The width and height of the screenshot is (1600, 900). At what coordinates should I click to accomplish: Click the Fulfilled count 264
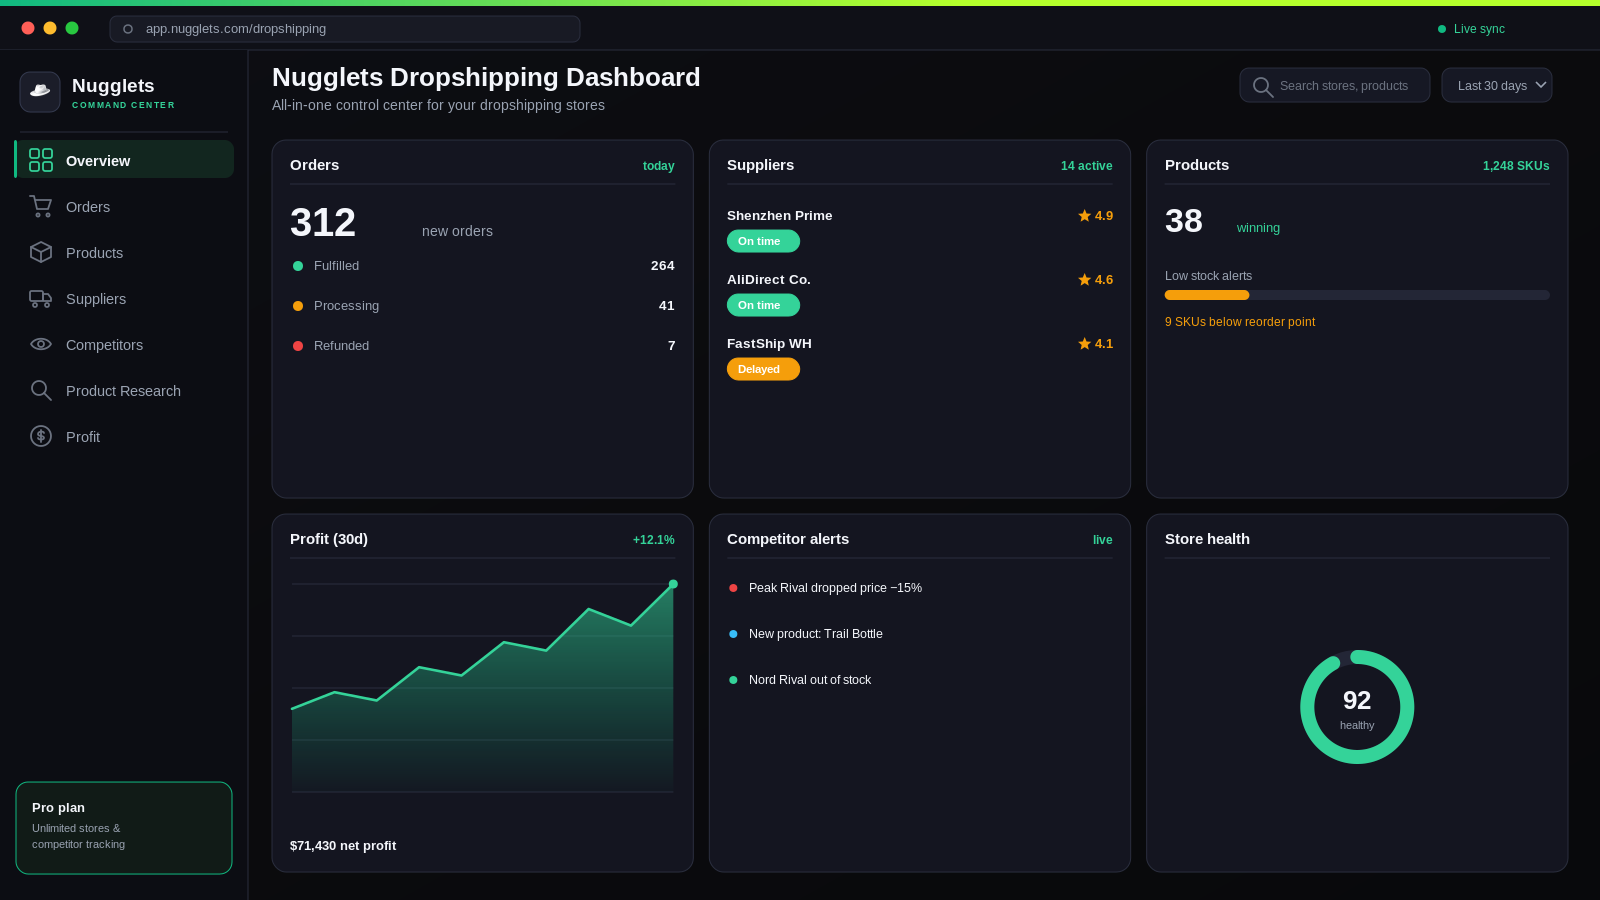[662, 266]
